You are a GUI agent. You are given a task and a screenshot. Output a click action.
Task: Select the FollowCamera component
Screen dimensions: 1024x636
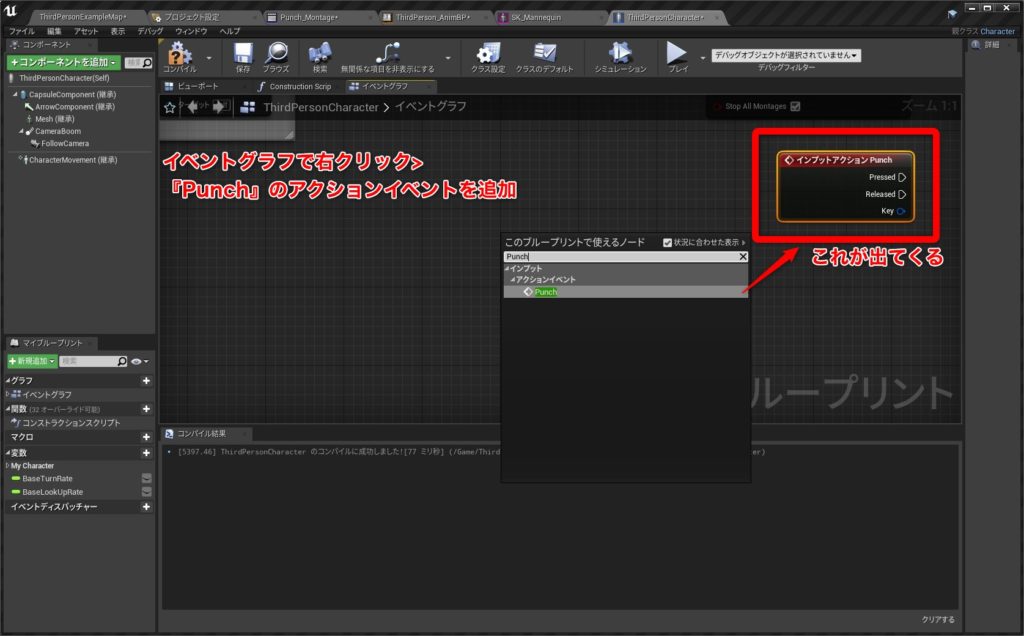[x=65, y=144]
